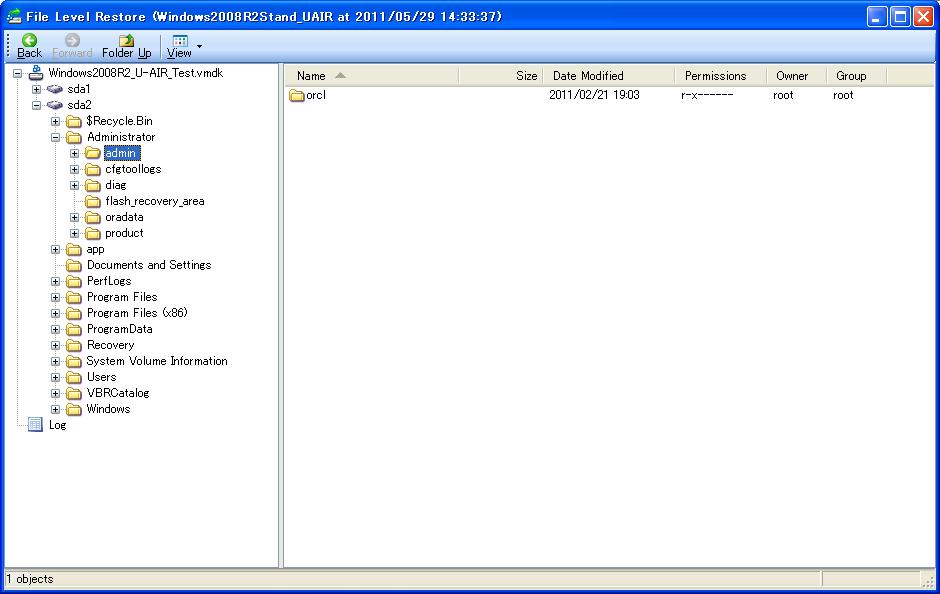Open the Log item icon
This screenshot has width=940, height=594.
(35, 425)
